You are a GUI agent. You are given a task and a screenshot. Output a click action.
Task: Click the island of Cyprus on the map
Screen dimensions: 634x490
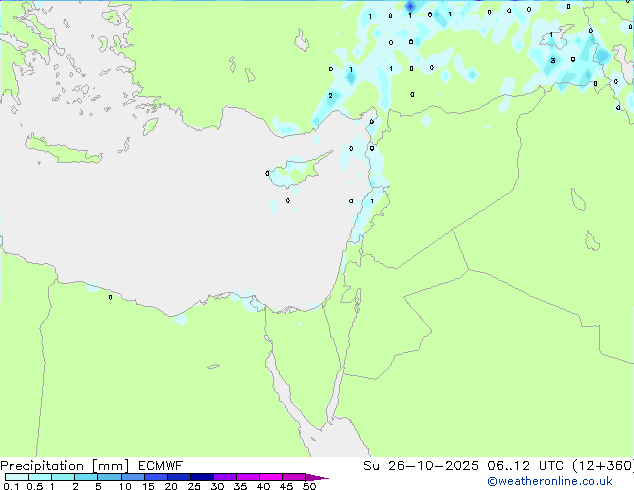click(299, 171)
